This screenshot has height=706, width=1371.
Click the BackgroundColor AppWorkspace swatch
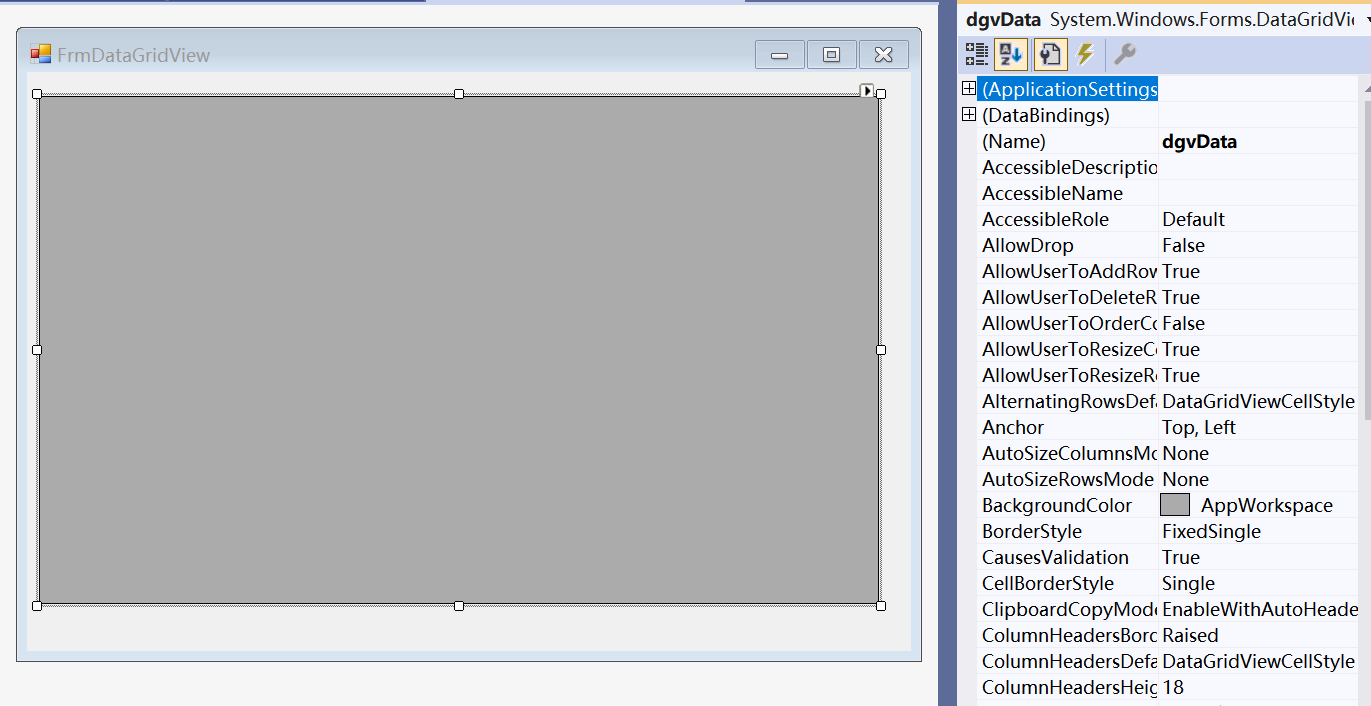[1175, 505]
